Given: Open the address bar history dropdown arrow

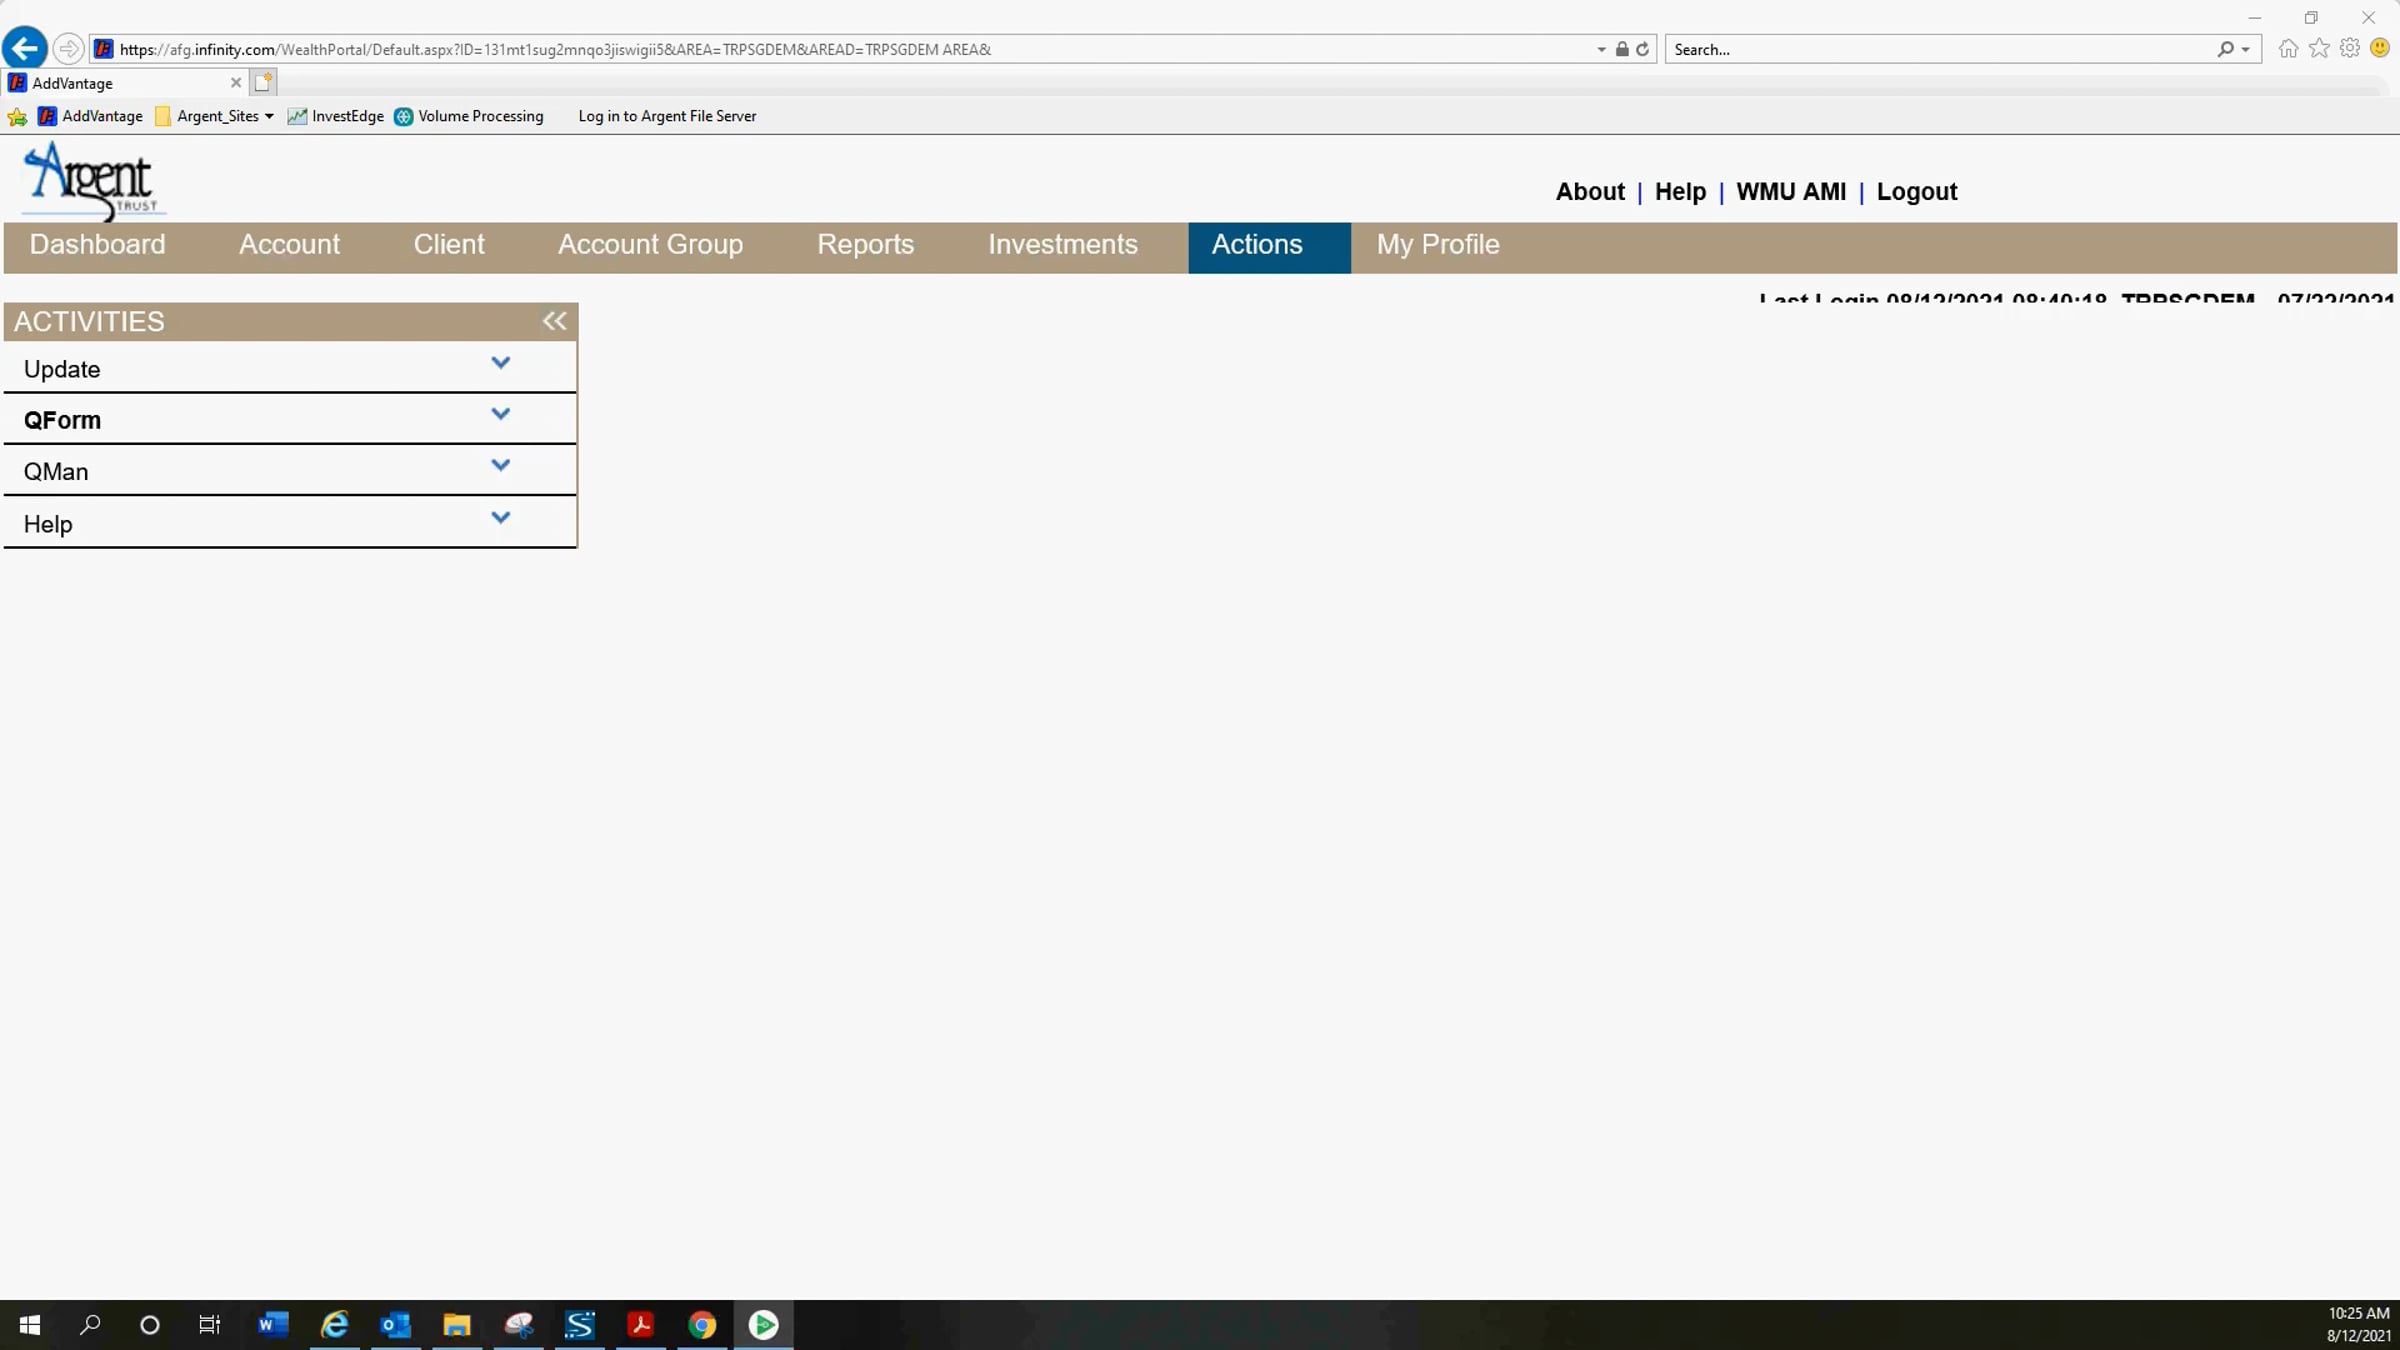Looking at the screenshot, I should (1602, 49).
